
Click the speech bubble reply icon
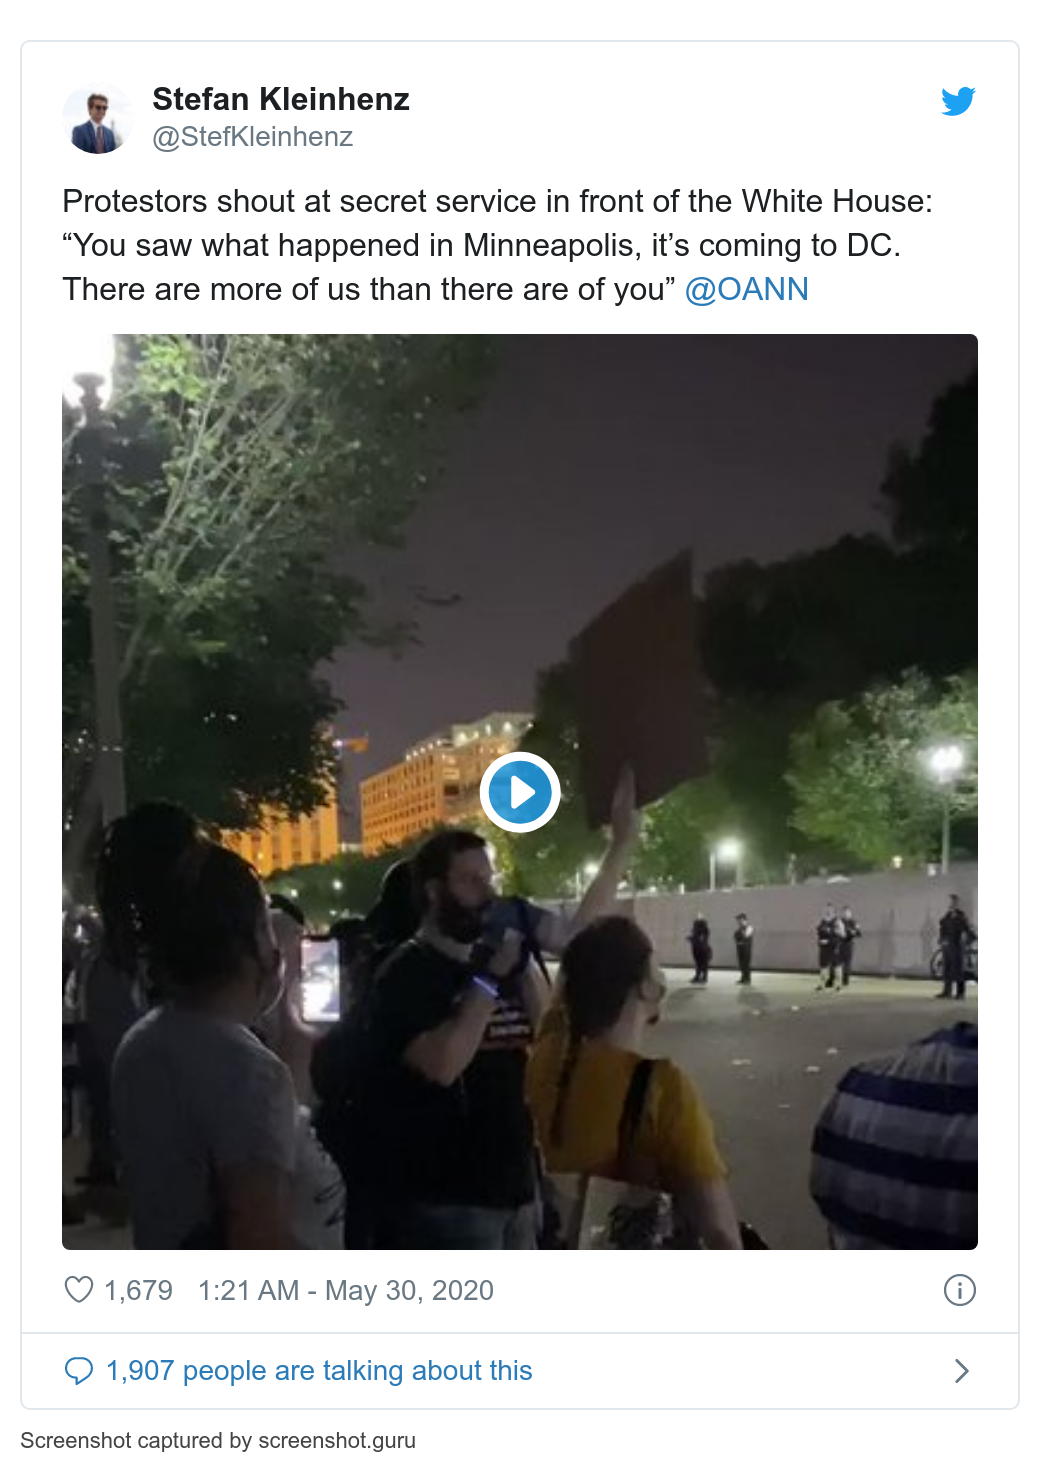(x=79, y=1371)
